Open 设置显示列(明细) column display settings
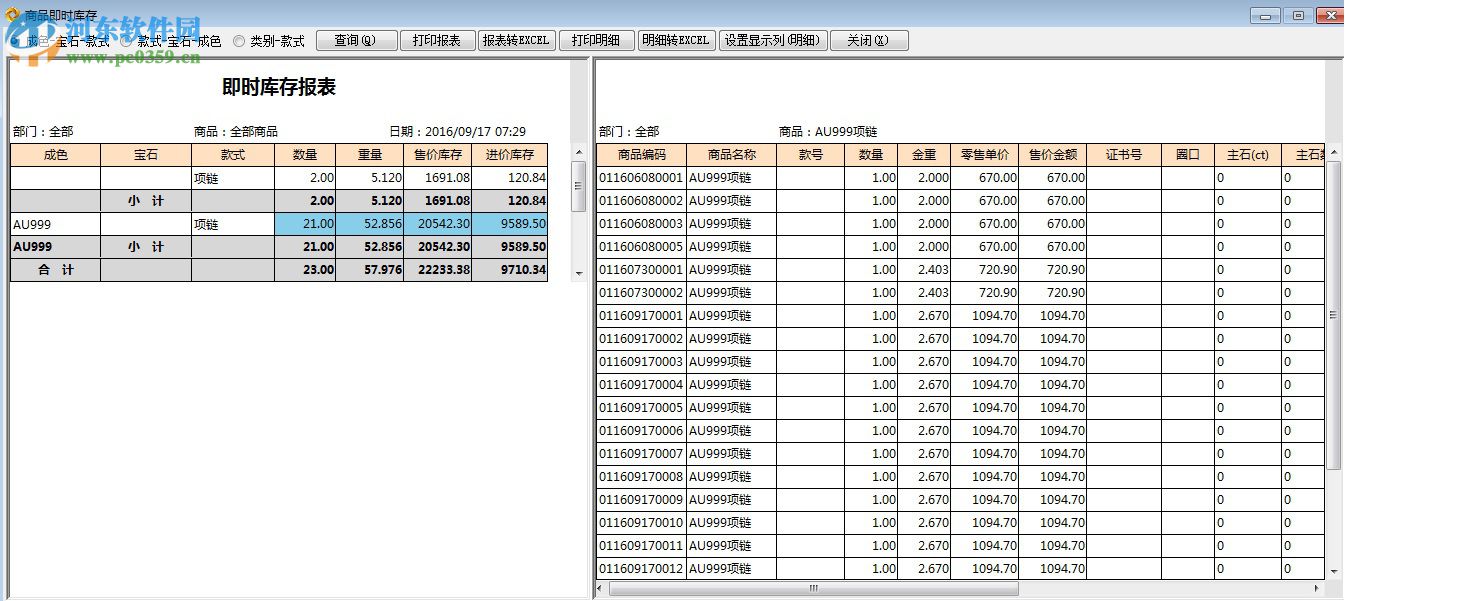The image size is (1467, 601). [x=773, y=40]
